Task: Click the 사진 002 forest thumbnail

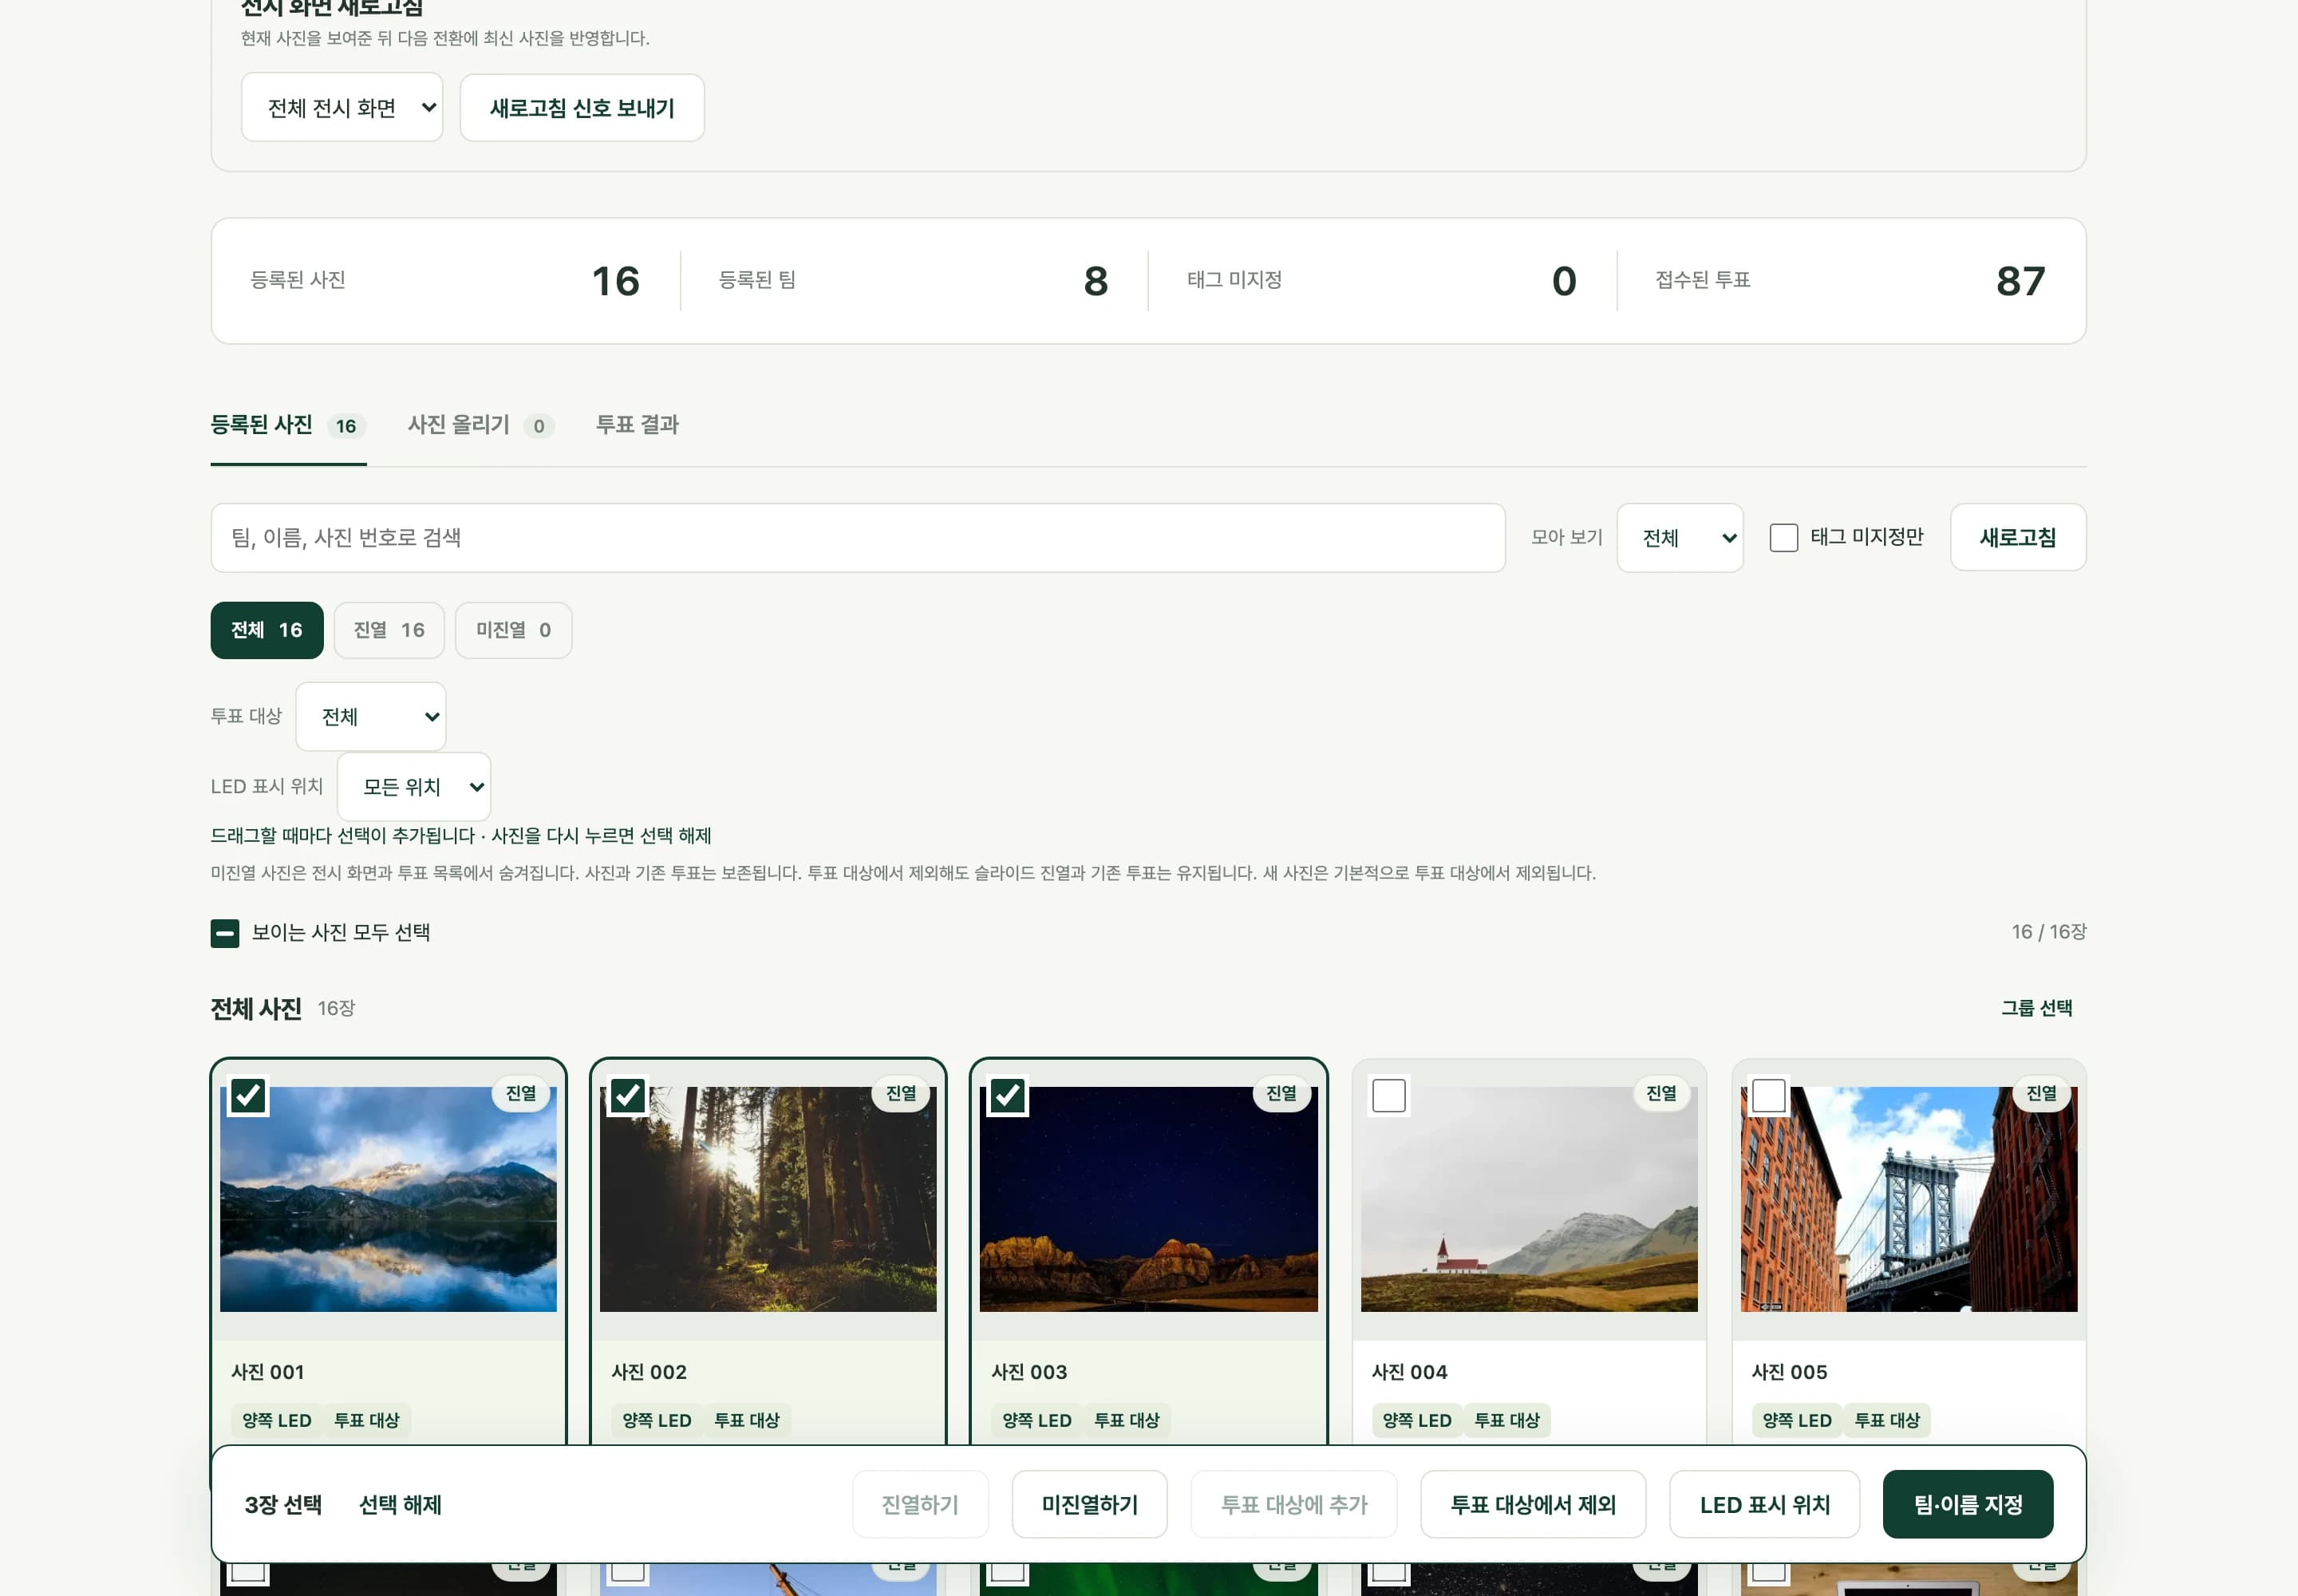Action: tap(768, 1199)
